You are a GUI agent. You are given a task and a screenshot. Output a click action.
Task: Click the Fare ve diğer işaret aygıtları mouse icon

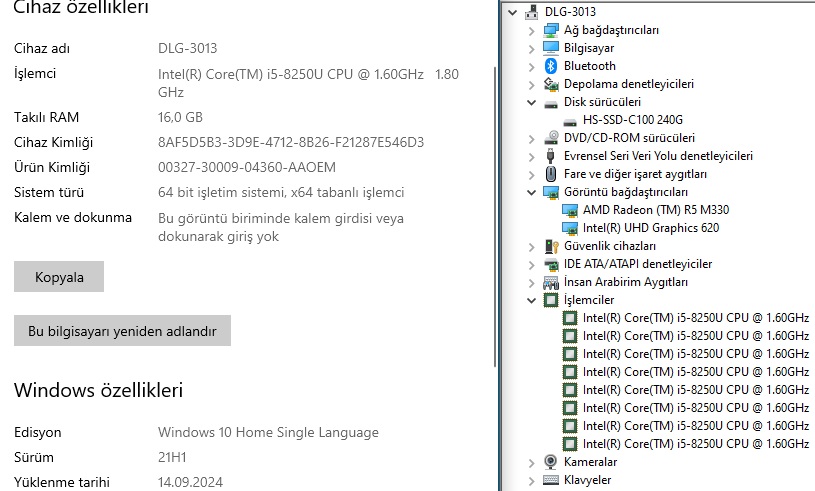tap(551, 174)
